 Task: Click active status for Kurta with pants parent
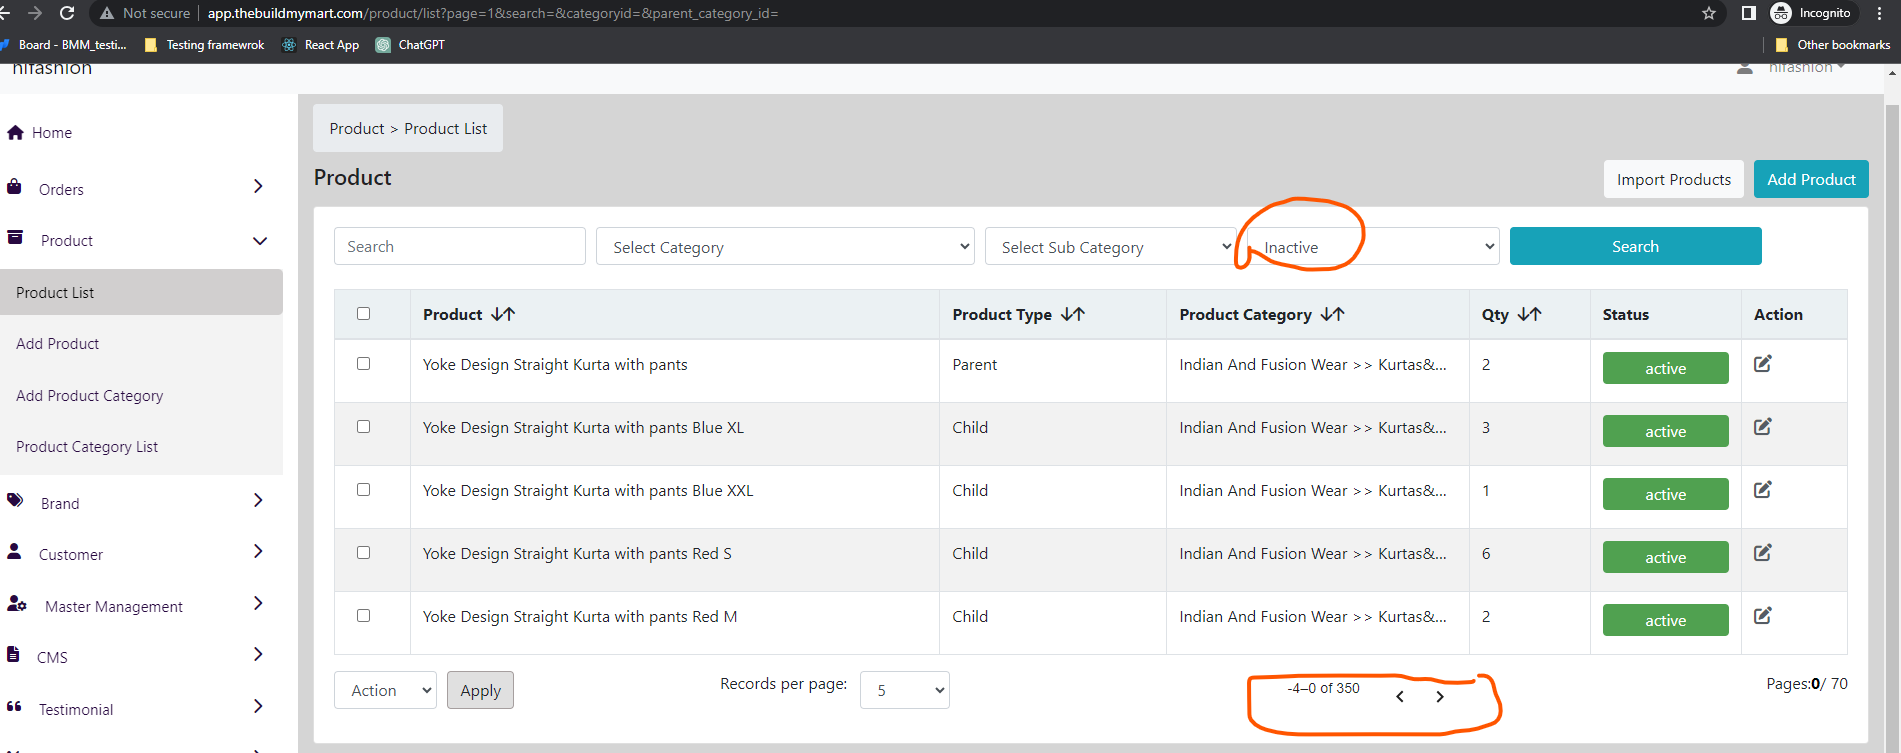click(x=1665, y=368)
